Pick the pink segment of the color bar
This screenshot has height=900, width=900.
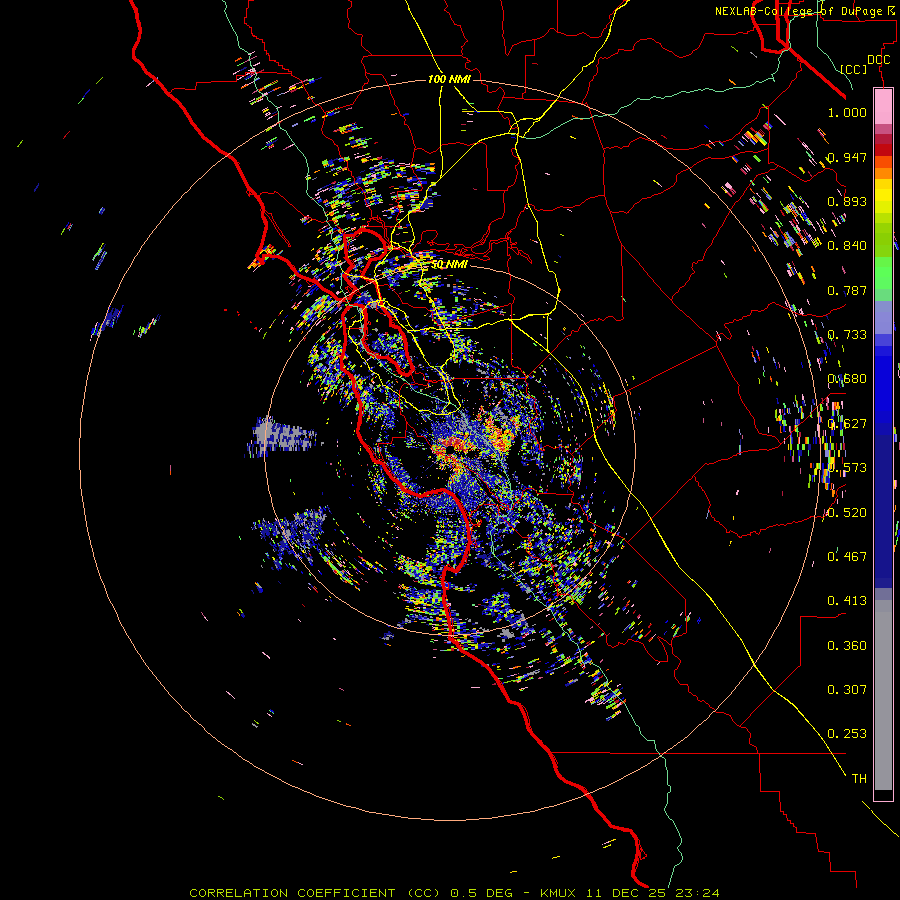click(x=883, y=106)
